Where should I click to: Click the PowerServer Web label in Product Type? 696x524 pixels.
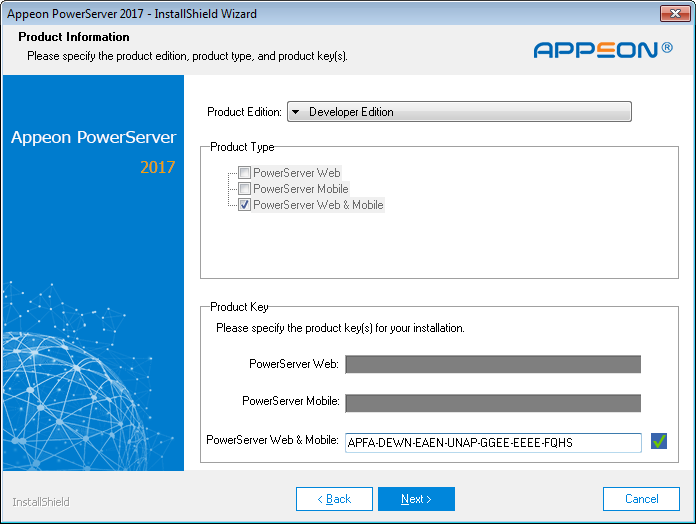coord(297,173)
